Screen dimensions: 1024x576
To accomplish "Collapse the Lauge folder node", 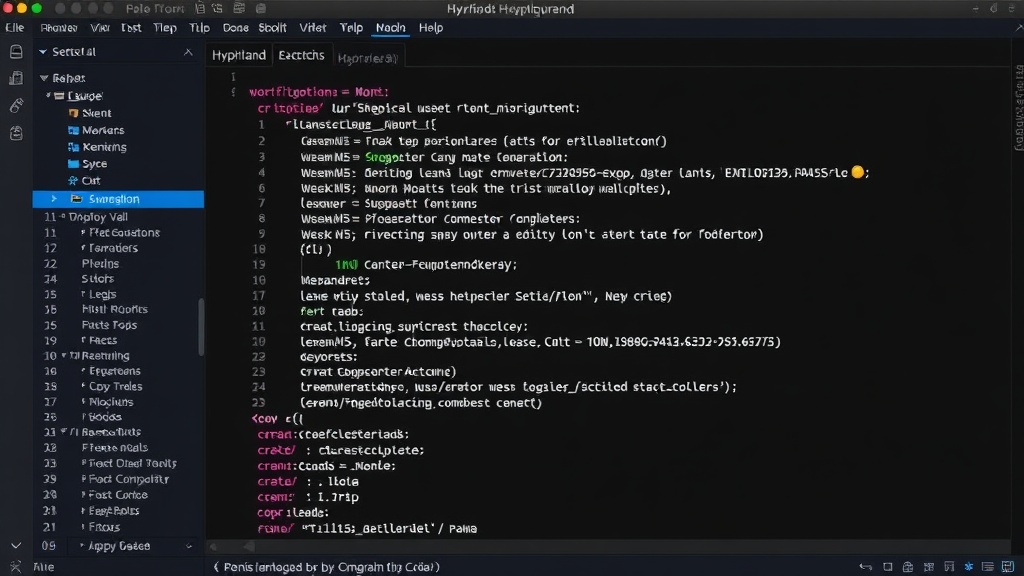I will pos(48,95).
